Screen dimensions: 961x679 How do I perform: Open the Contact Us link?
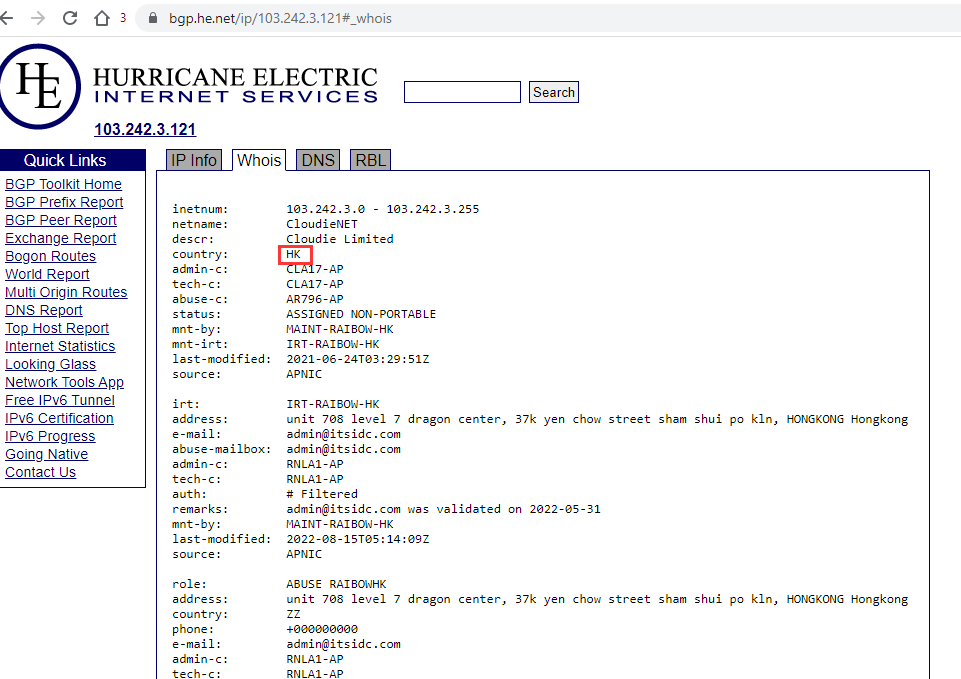[x=40, y=472]
